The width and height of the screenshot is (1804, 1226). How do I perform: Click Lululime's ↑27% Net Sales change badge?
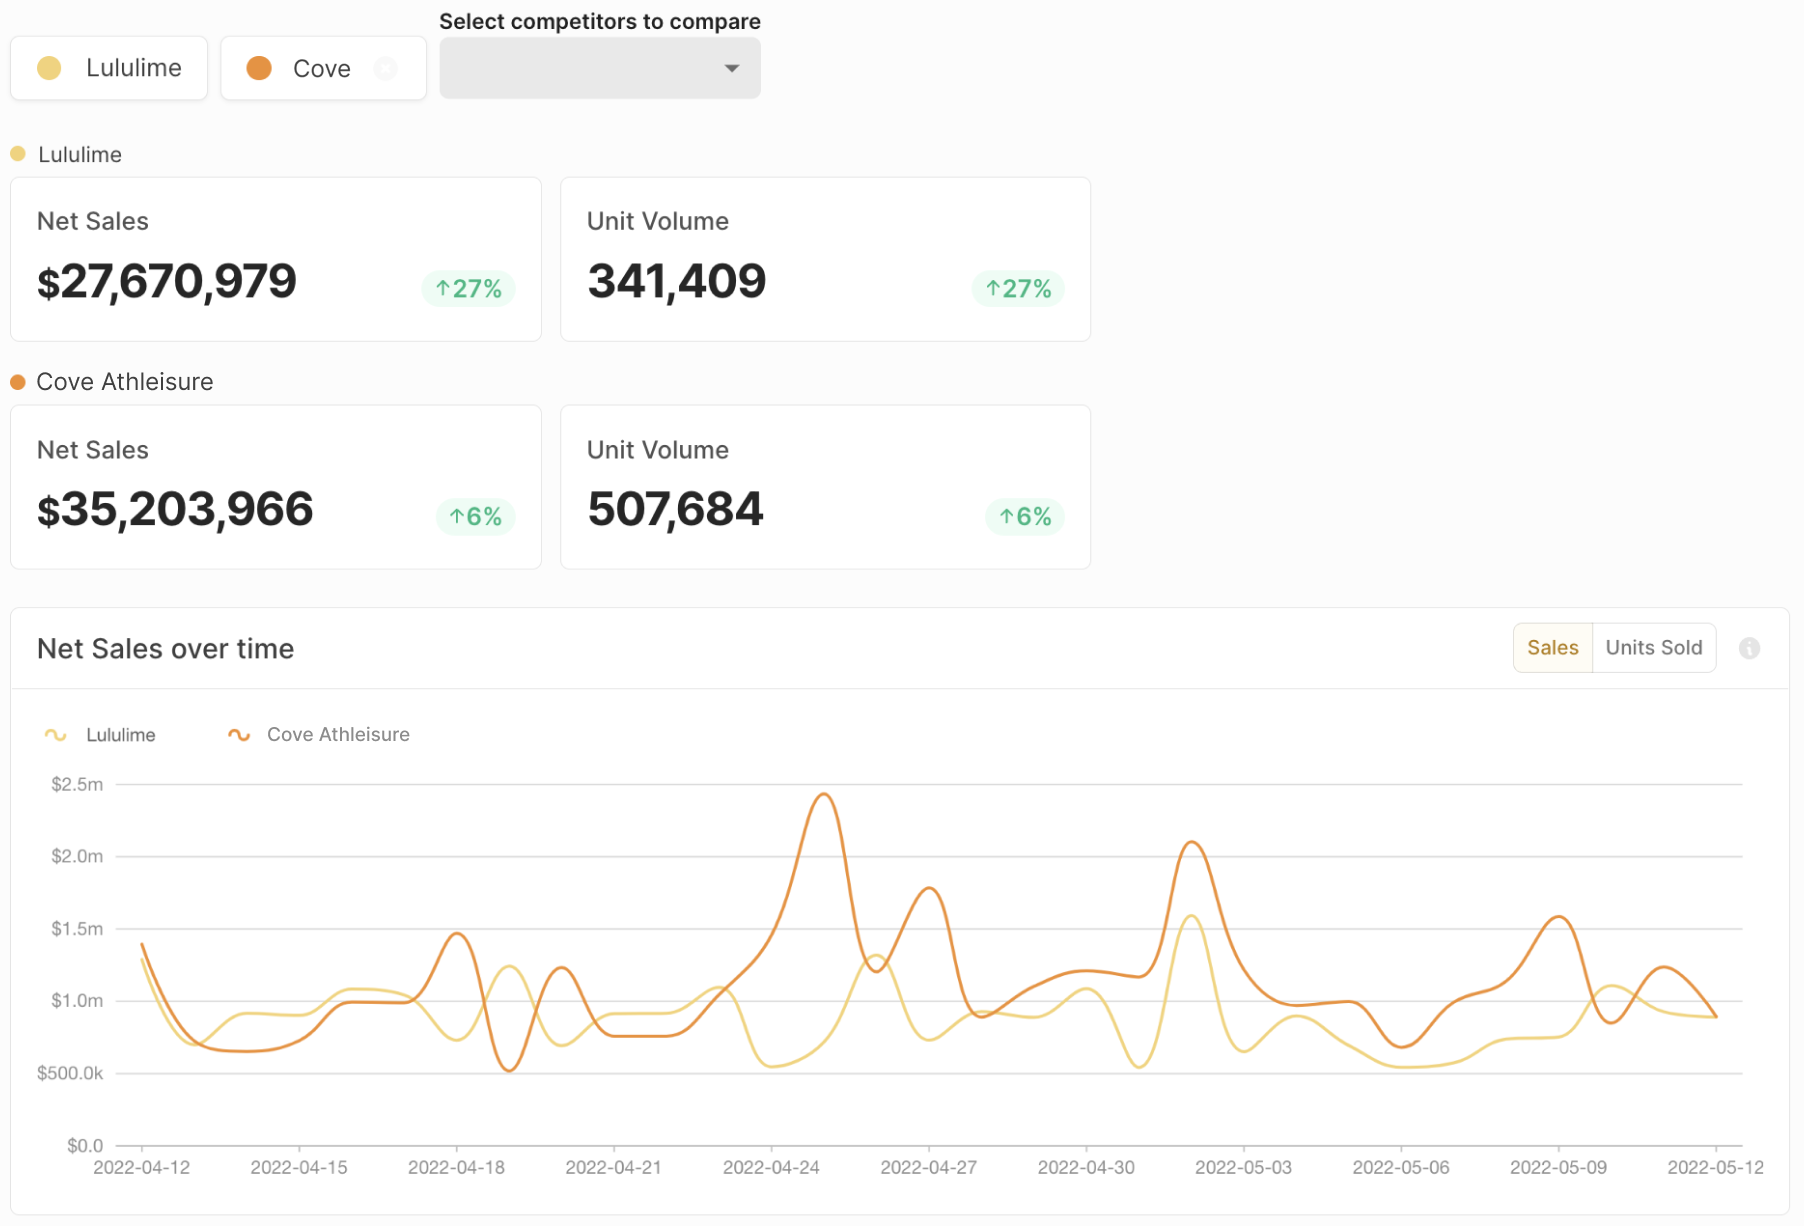click(x=468, y=288)
